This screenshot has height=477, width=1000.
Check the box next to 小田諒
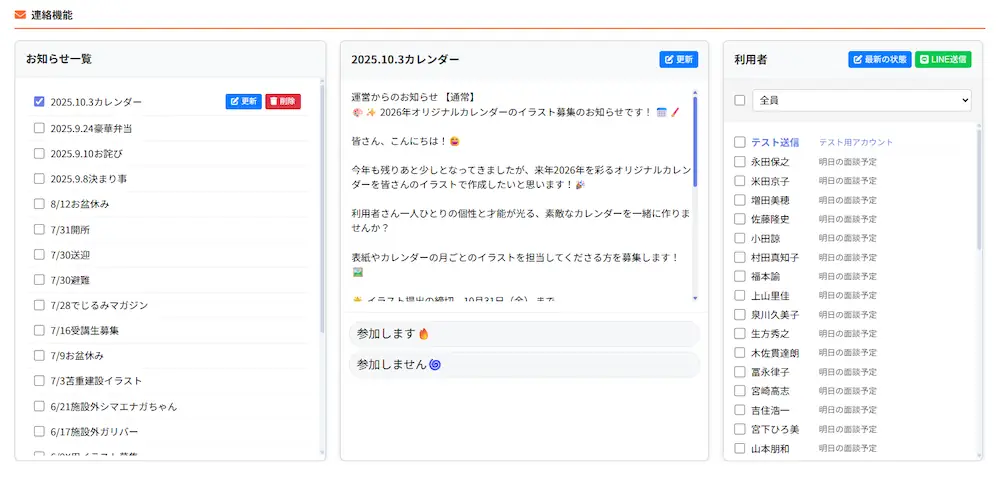[740, 238]
